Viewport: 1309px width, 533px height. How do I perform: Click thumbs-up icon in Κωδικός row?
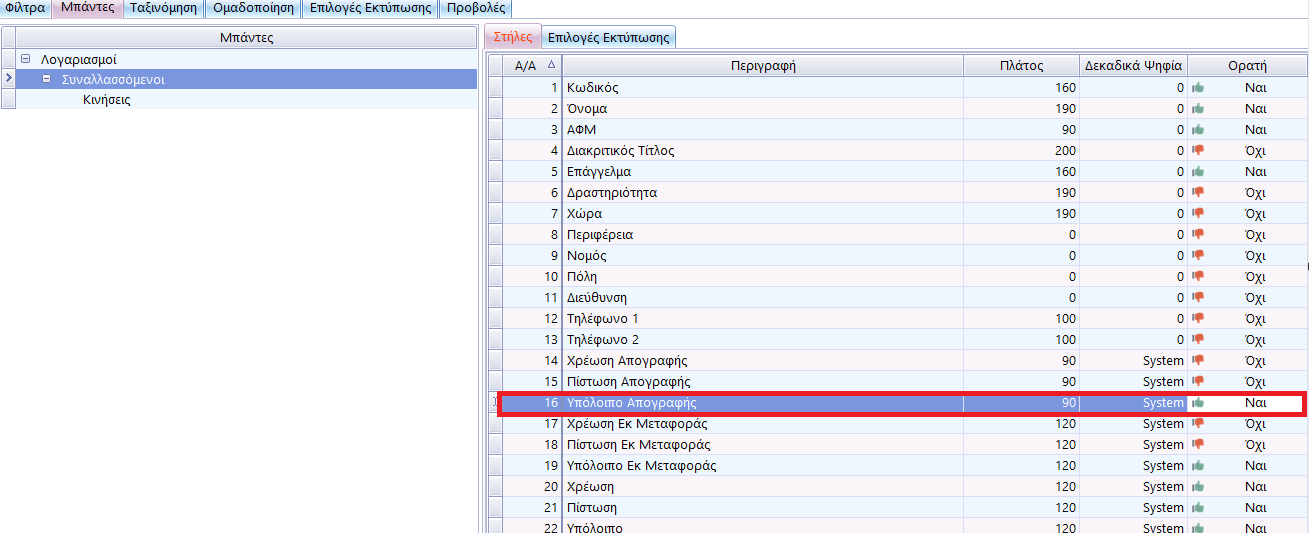coord(1198,88)
